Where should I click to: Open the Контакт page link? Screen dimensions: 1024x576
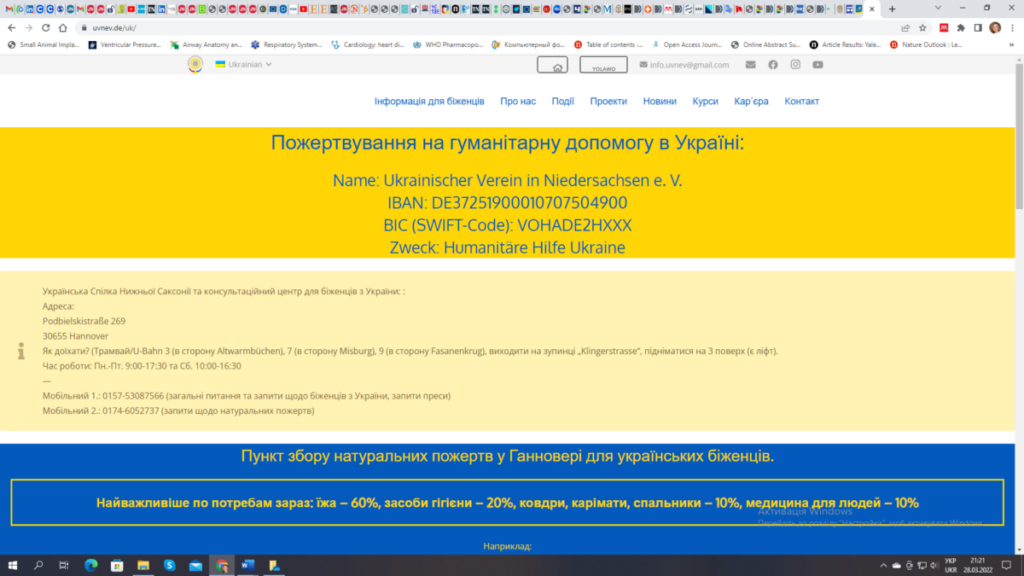click(x=801, y=102)
